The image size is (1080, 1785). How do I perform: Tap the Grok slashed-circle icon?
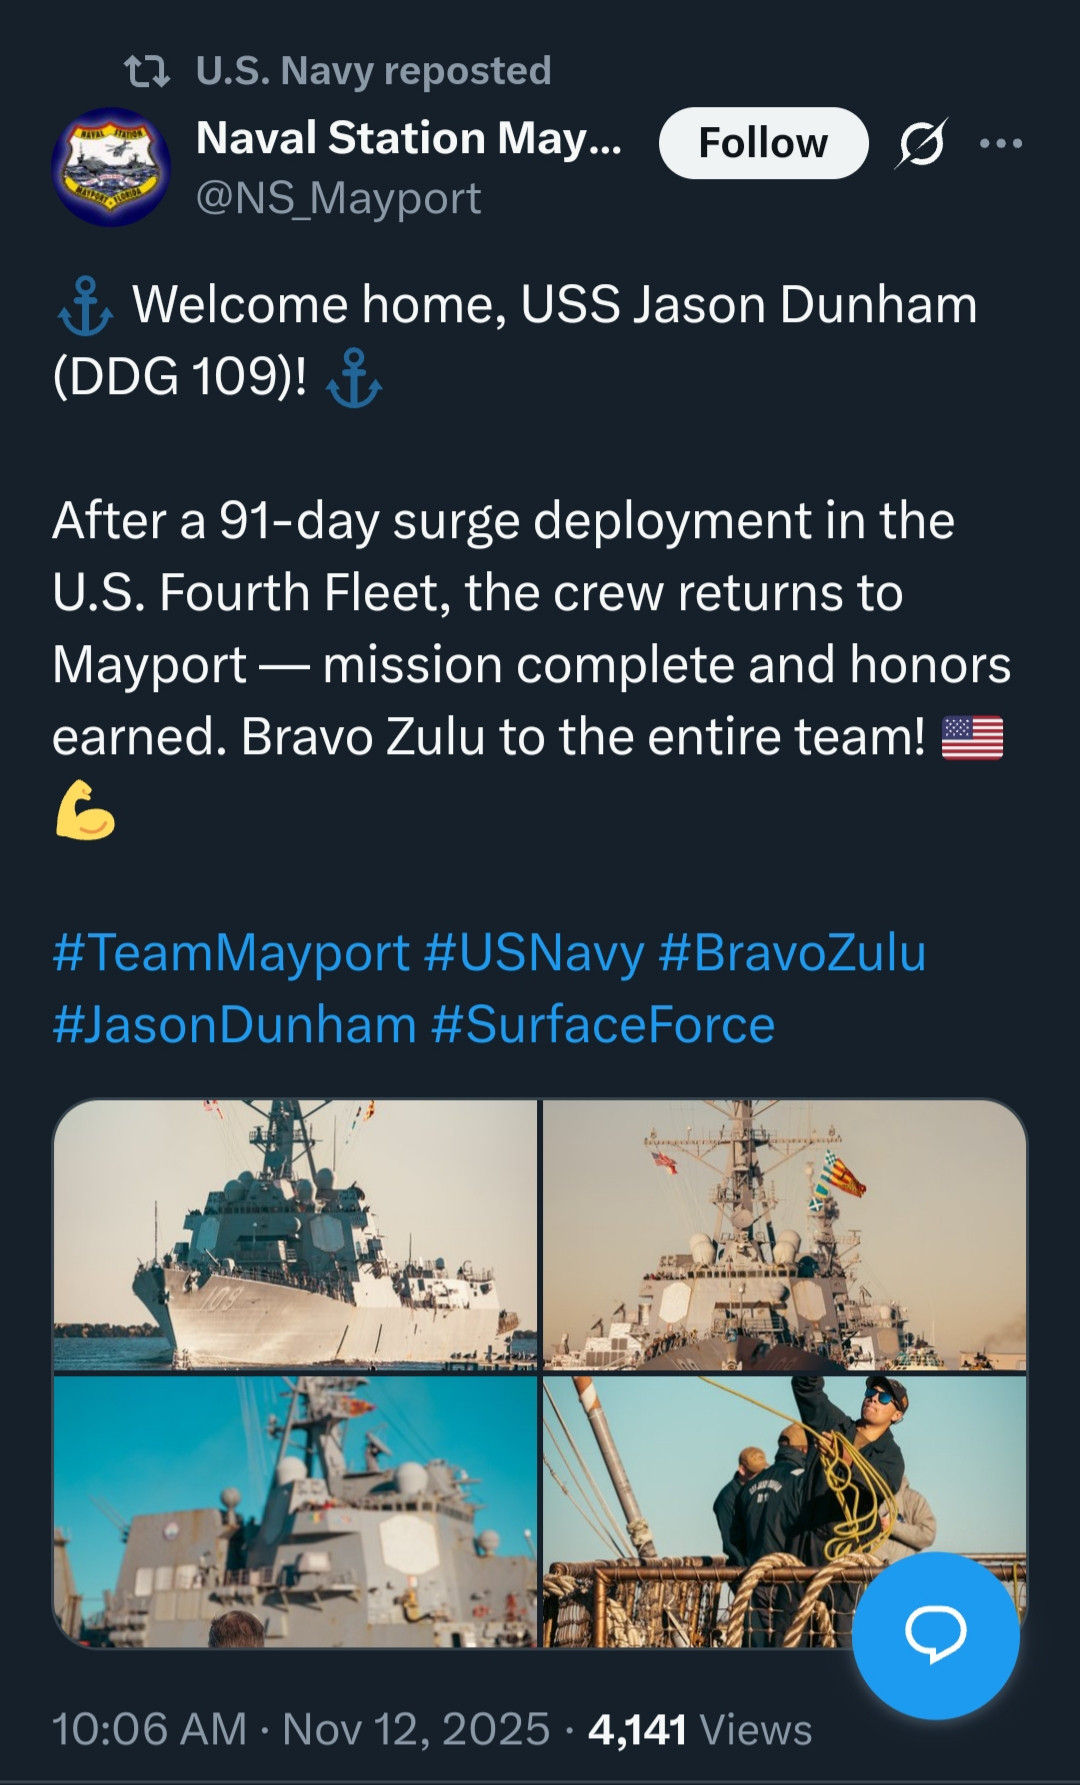[921, 143]
